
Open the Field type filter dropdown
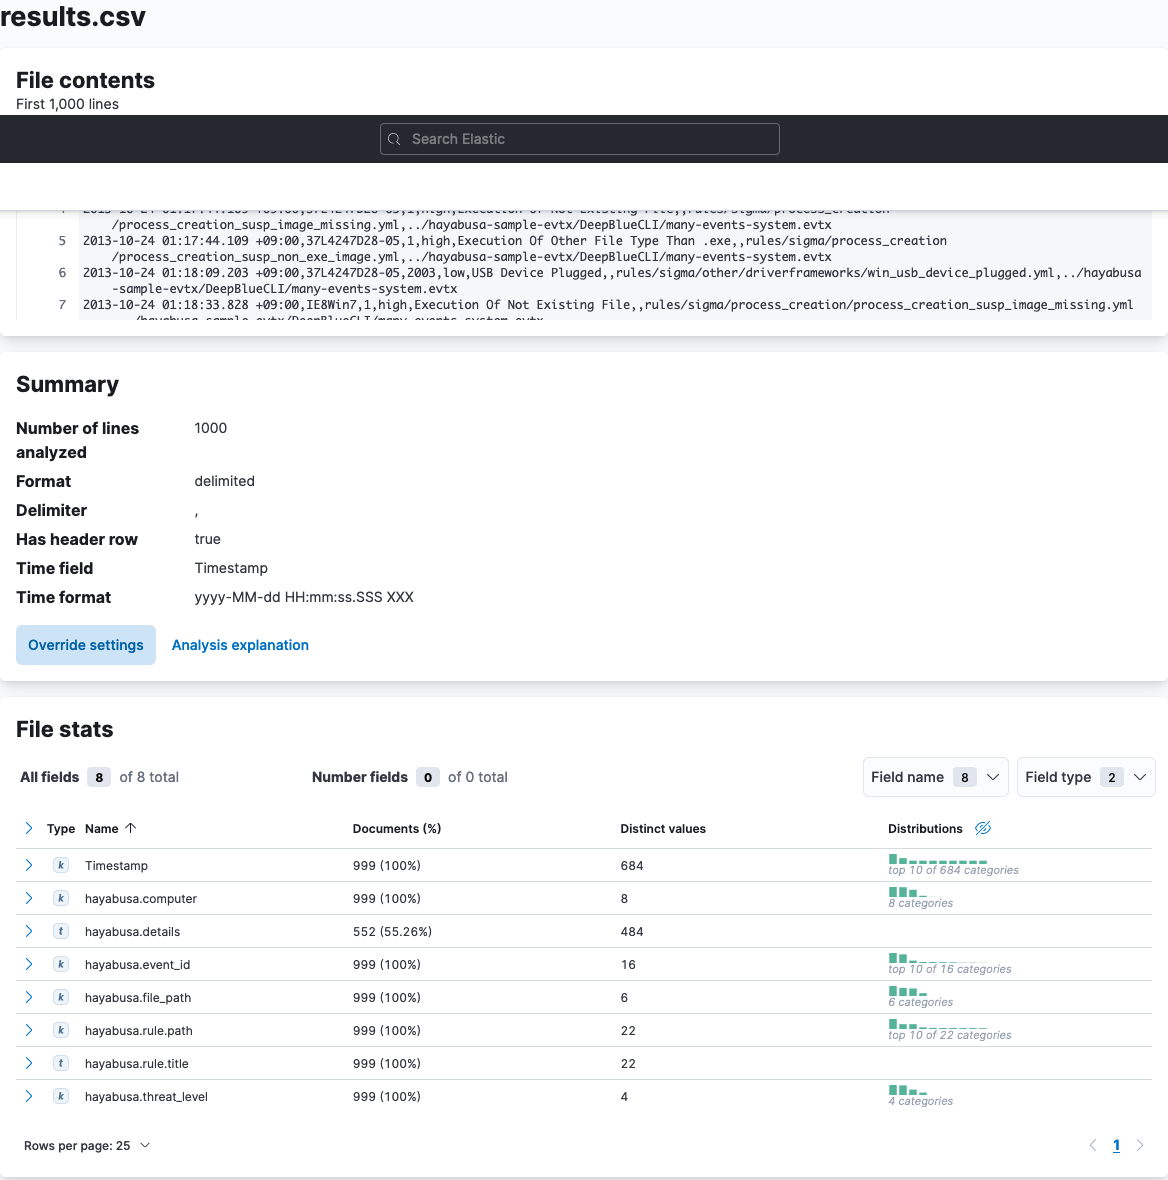(x=1086, y=777)
